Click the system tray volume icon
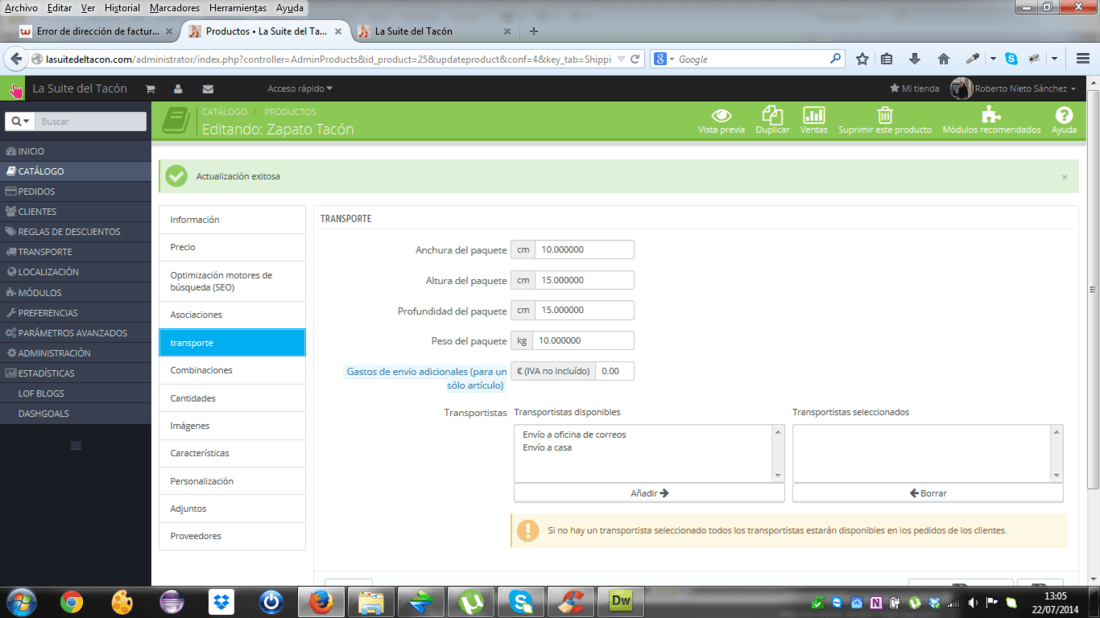Viewport: 1100px width, 618px height. click(972, 603)
